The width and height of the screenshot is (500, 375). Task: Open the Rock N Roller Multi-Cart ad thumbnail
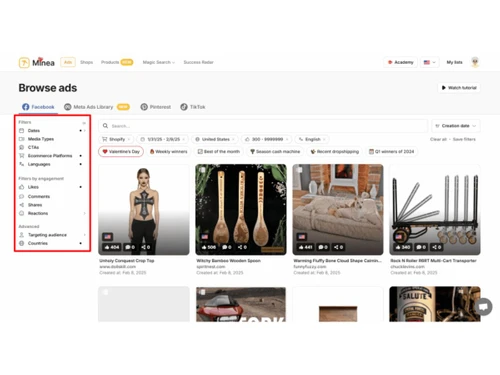pyautogui.click(x=435, y=209)
